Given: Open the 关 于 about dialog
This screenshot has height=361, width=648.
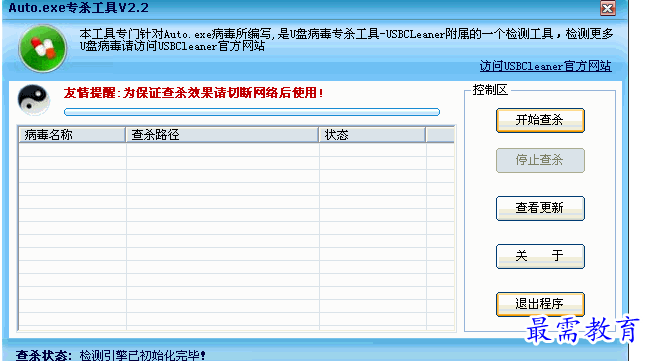Looking at the screenshot, I should pos(540,256).
